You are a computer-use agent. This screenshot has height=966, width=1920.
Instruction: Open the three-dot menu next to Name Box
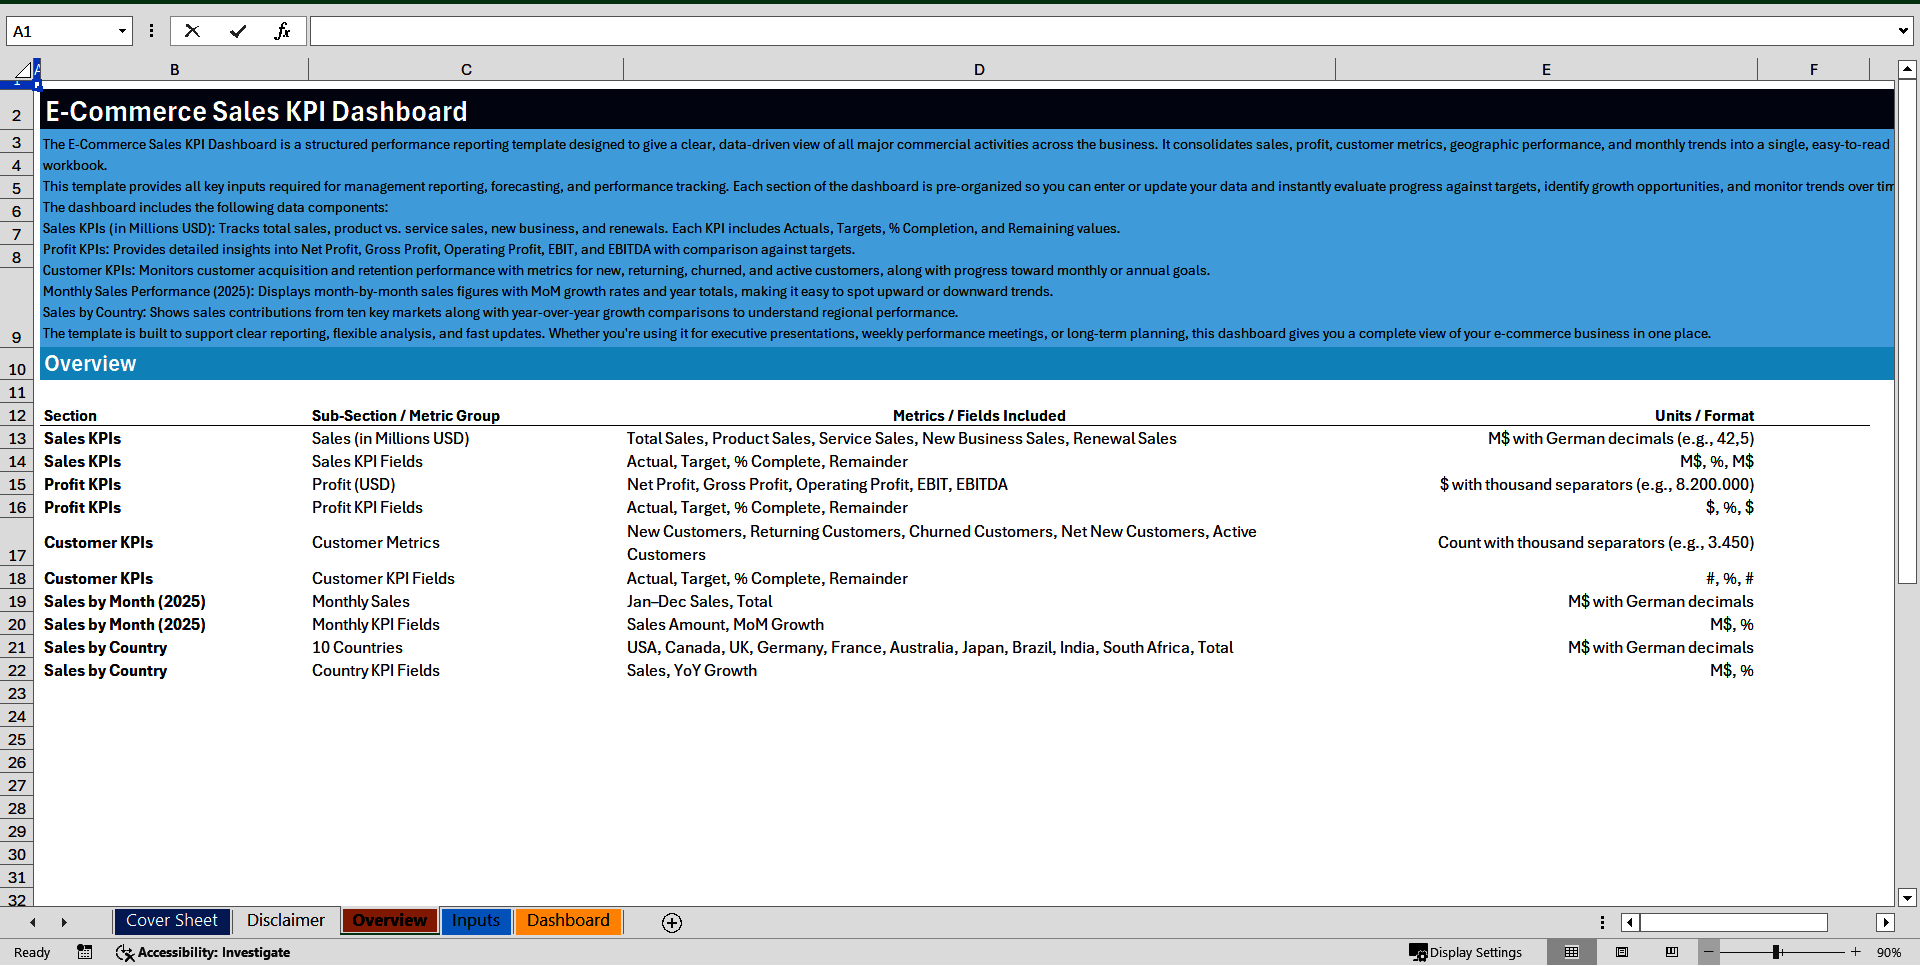click(151, 31)
